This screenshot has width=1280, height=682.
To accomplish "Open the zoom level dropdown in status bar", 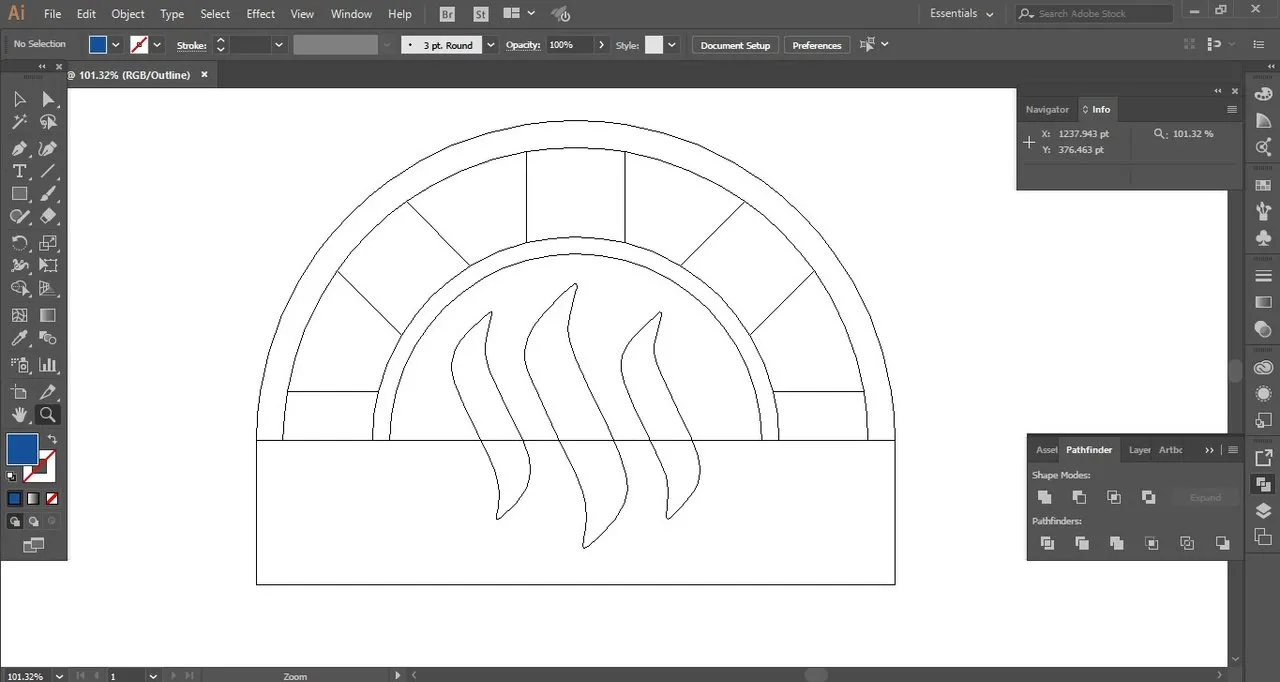I will (61, 676).
